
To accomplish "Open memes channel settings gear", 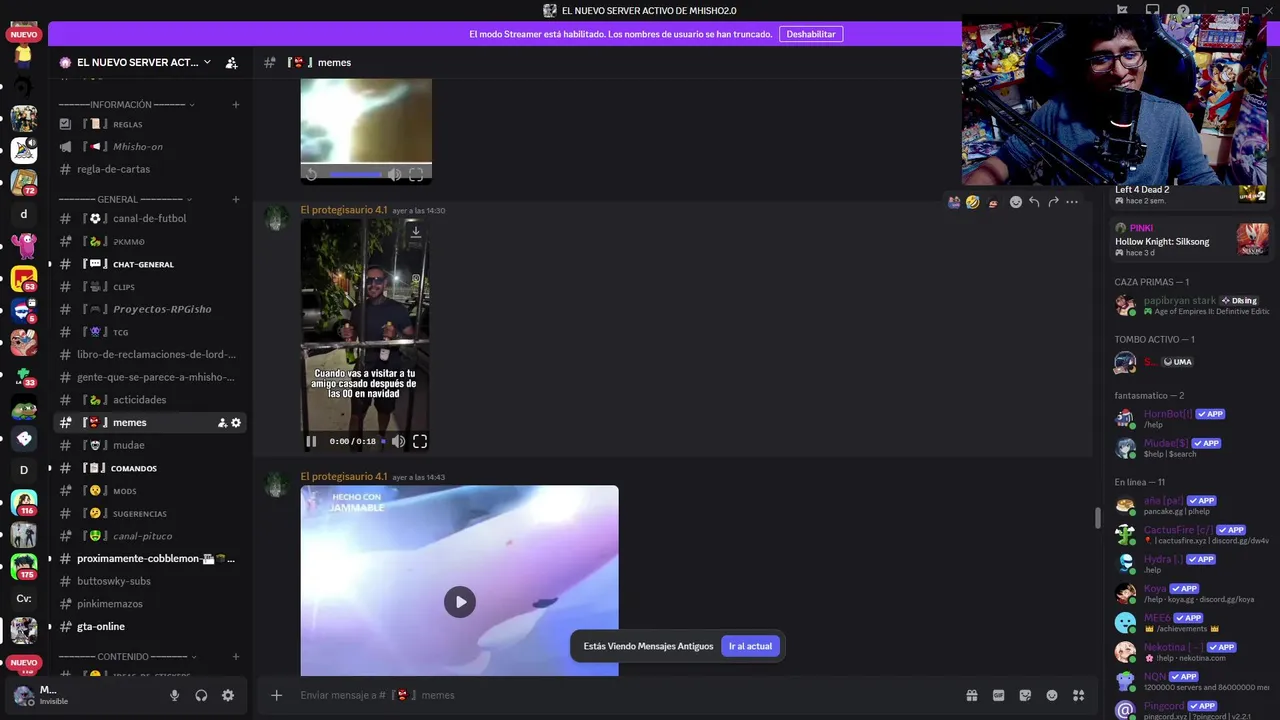I will (x=236, y=423).
